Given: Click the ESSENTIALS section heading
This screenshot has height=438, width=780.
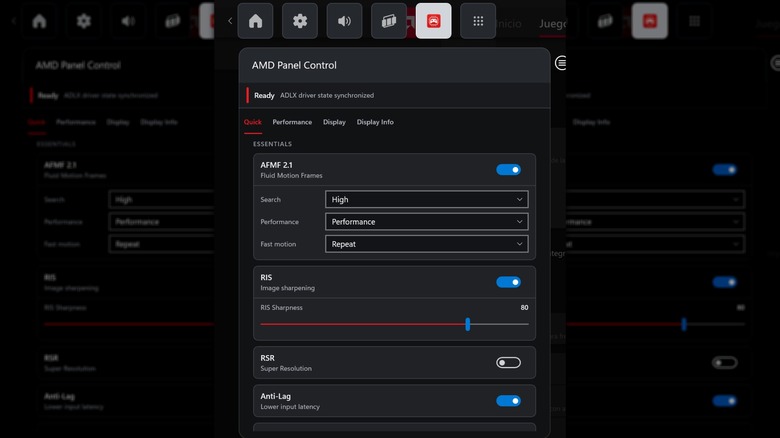Looking at the screenshot, I should point(273,144).
